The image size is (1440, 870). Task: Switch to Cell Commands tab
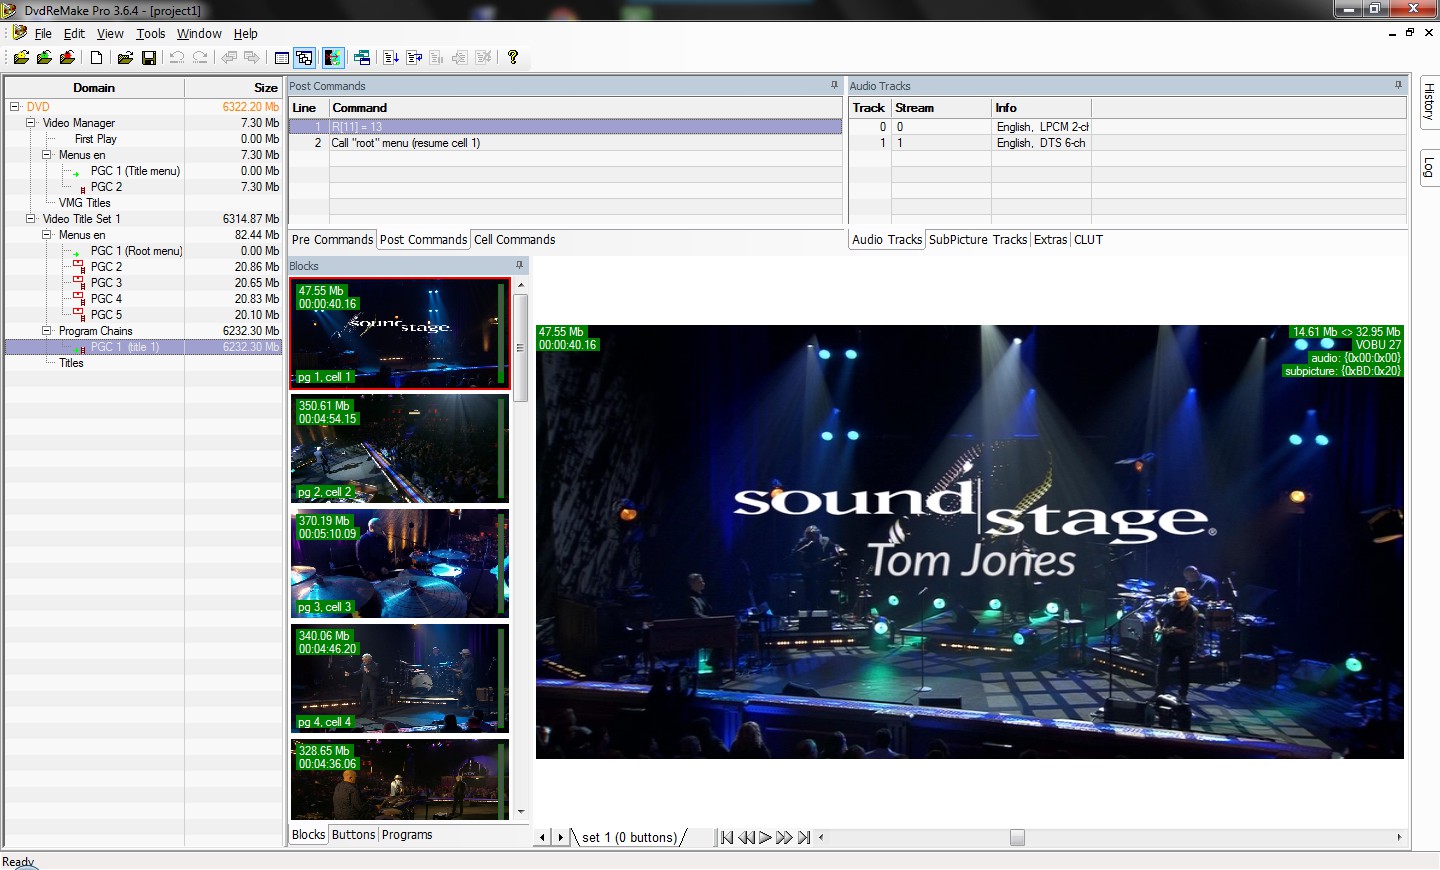tap(514, 240)
